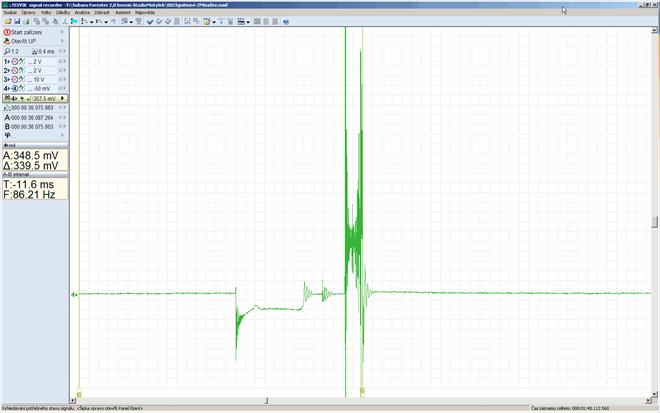Expand the arrow on the φ row
This screenshot has width=660, height=413.
[62, 135]
